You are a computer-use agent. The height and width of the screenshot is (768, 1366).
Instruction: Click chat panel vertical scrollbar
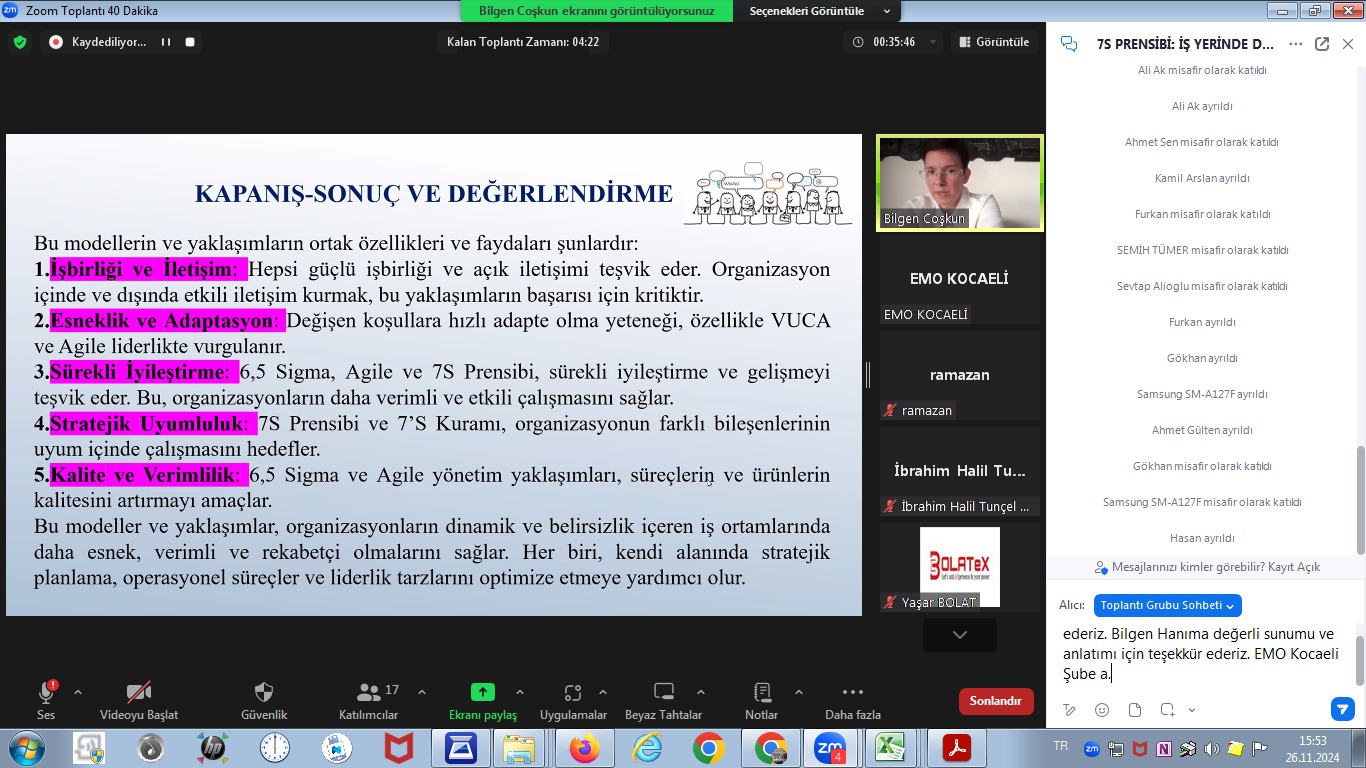[x=1360, y=499]
